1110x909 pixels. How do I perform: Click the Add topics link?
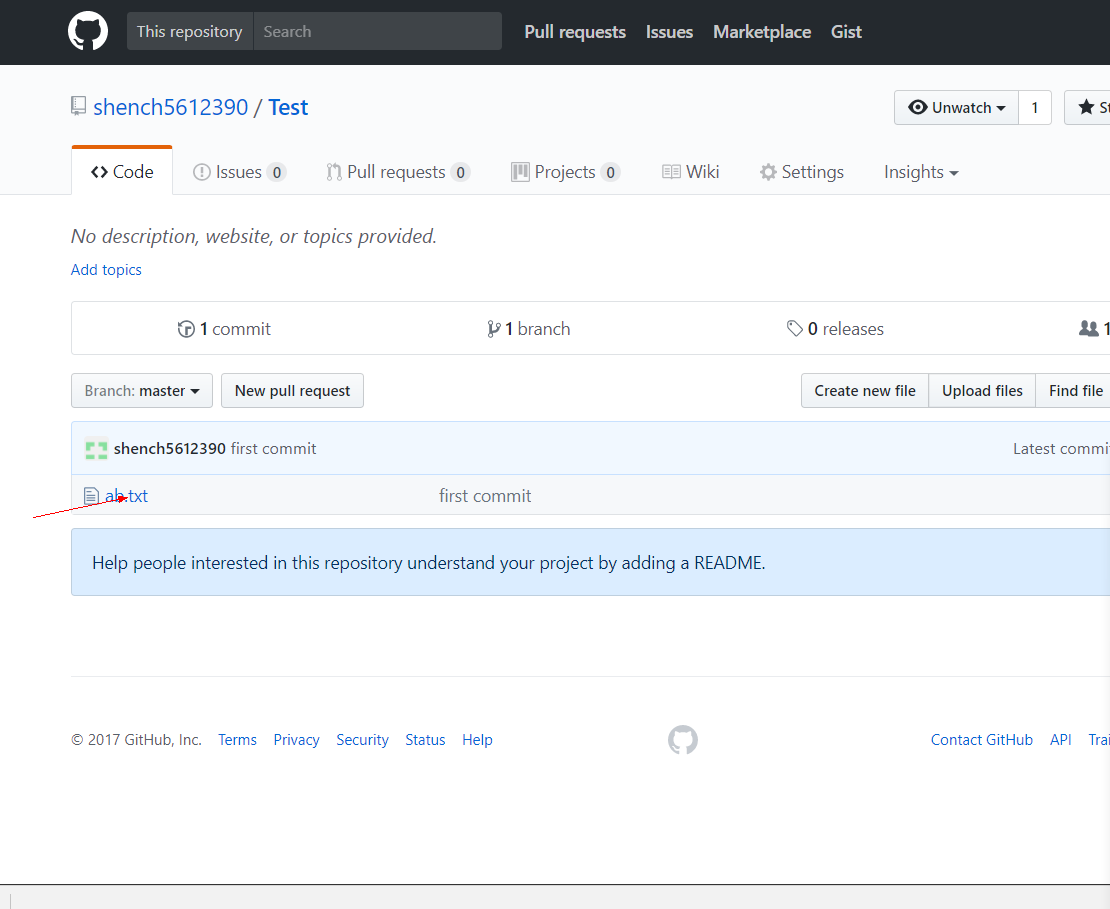click(x=106, y=270)
